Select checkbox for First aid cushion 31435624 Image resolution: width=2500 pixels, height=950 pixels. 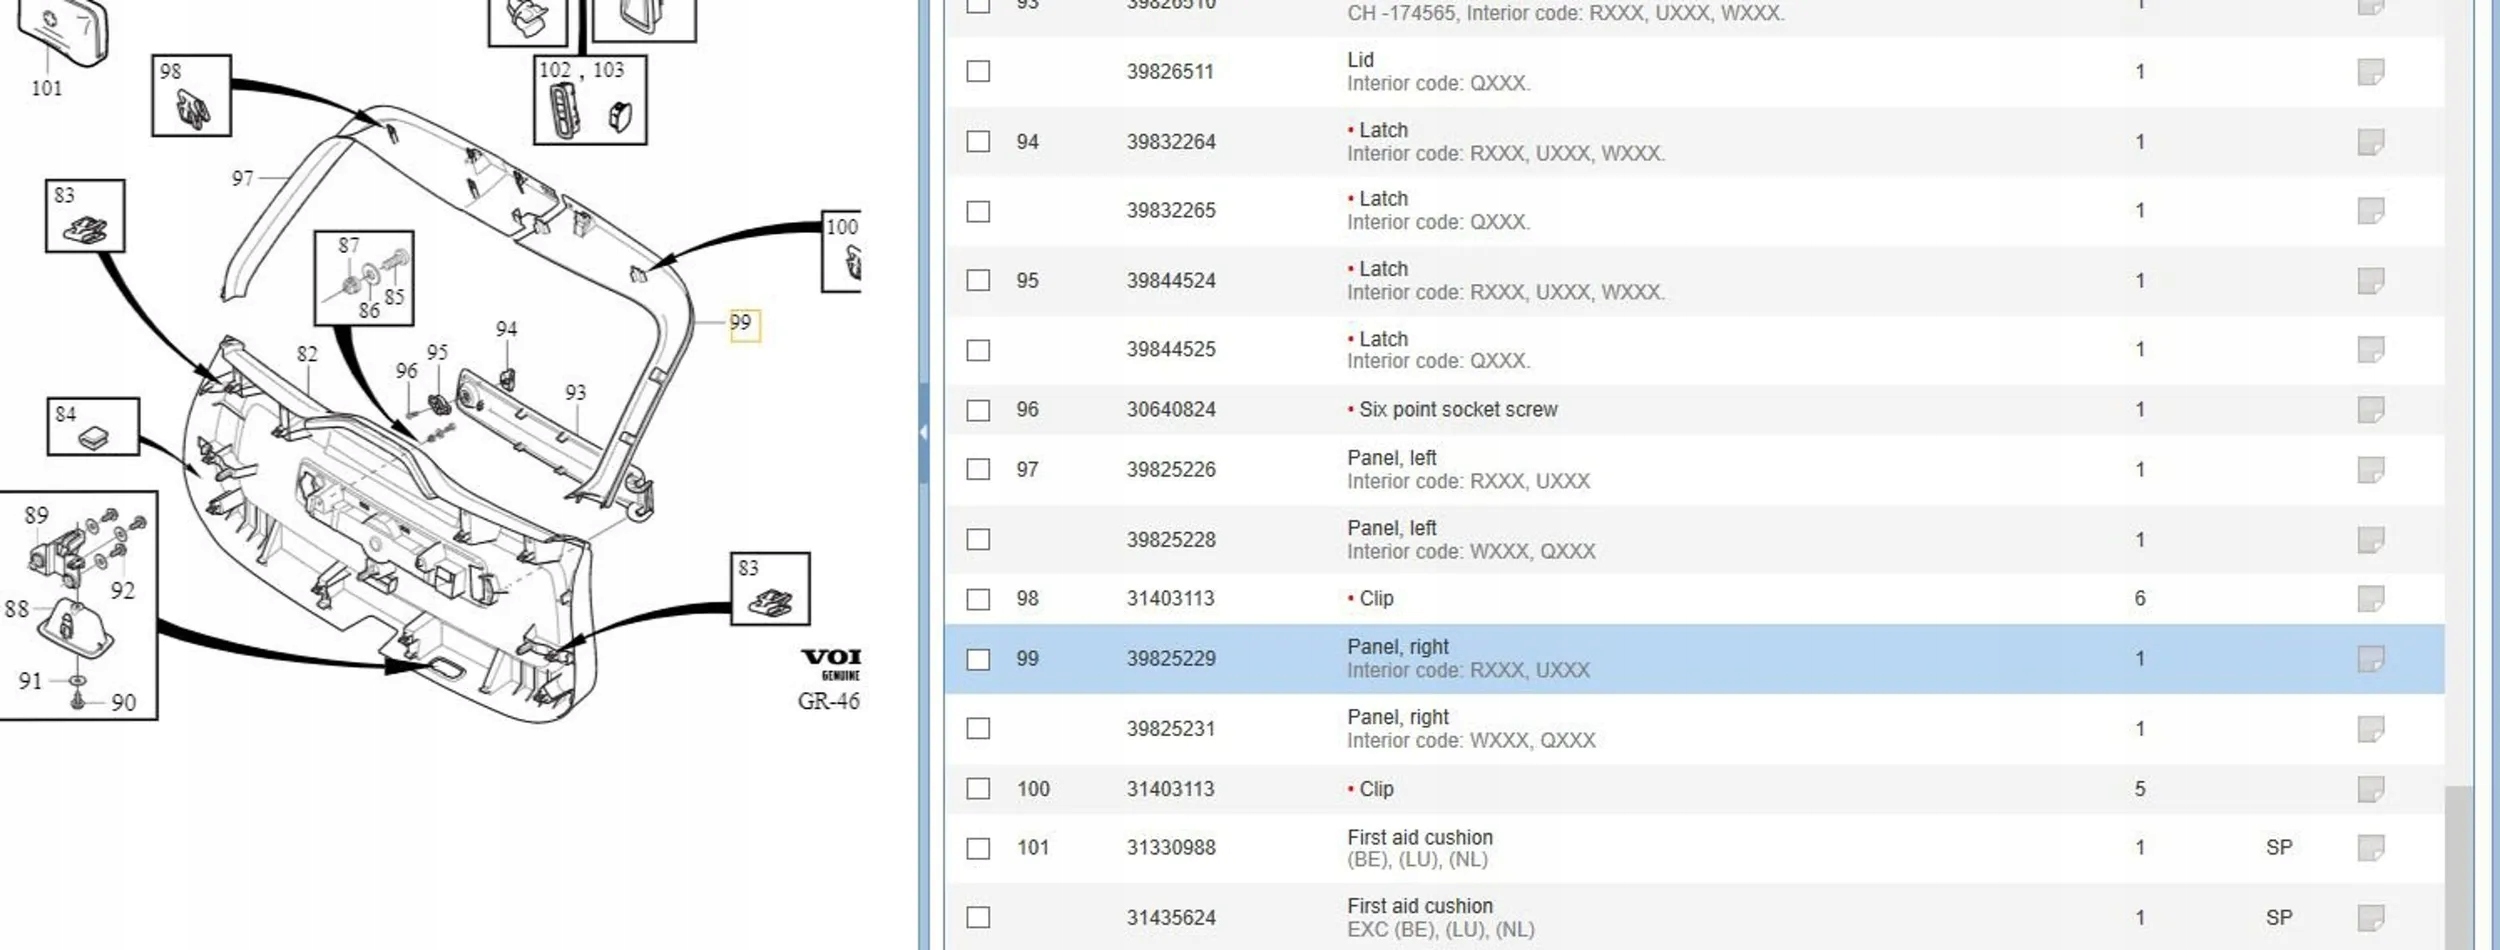click(978, 917)
